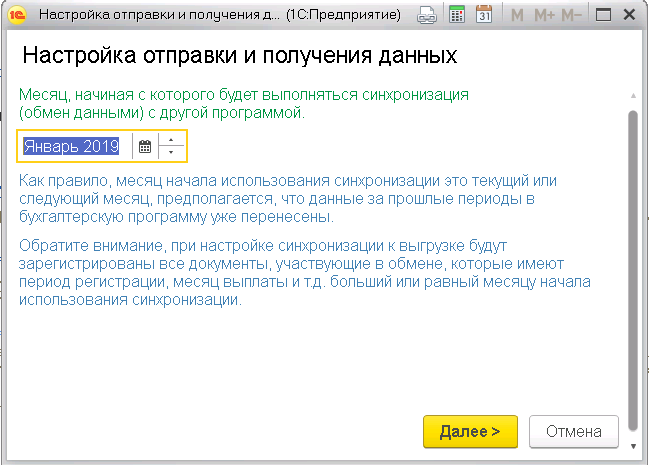Open month picker calendar button

pos(145,146)
